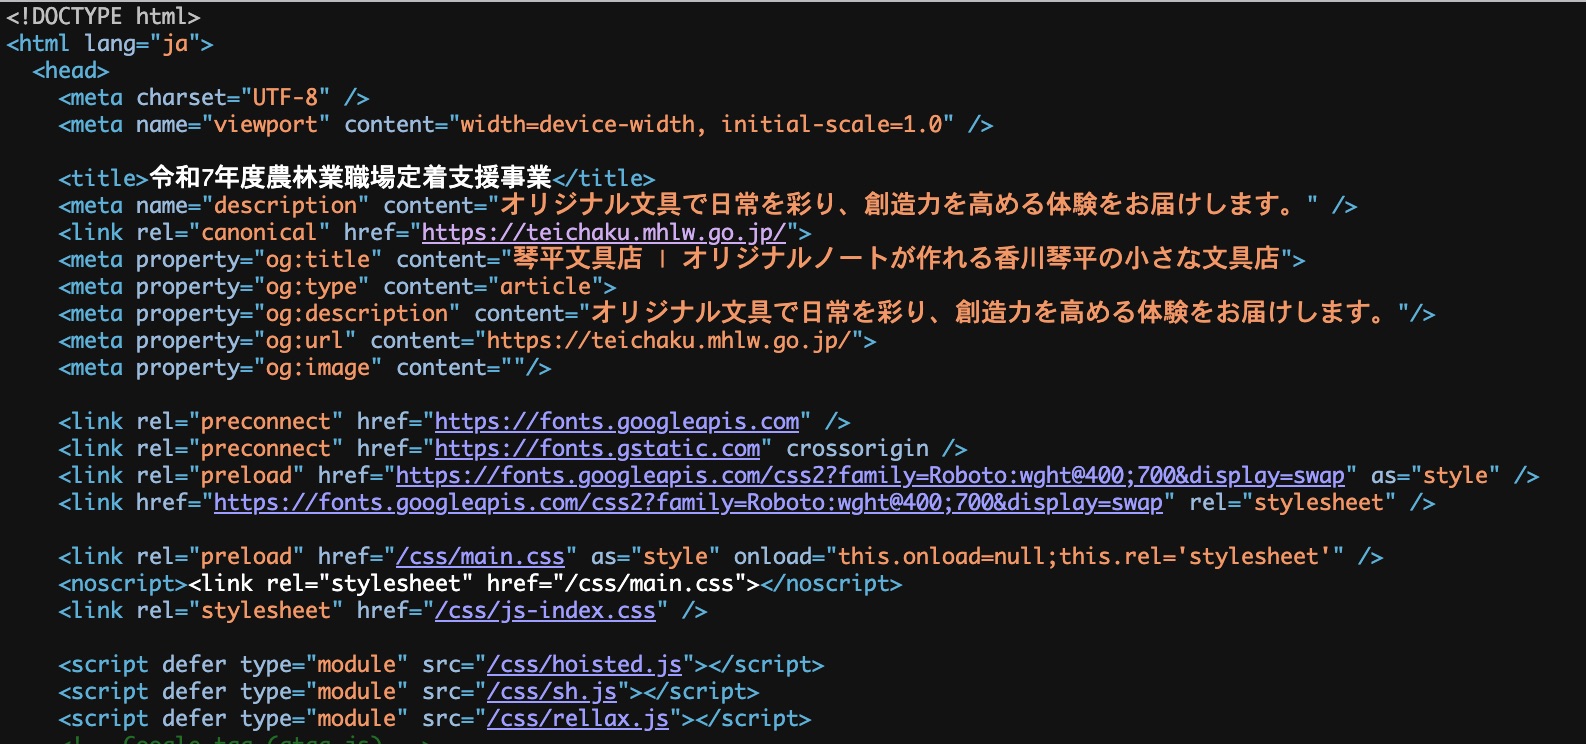Click "defer" on the hoisted.js script line
The height and width of the screenshot is (744, 1586).
click(x=195, y=665)
